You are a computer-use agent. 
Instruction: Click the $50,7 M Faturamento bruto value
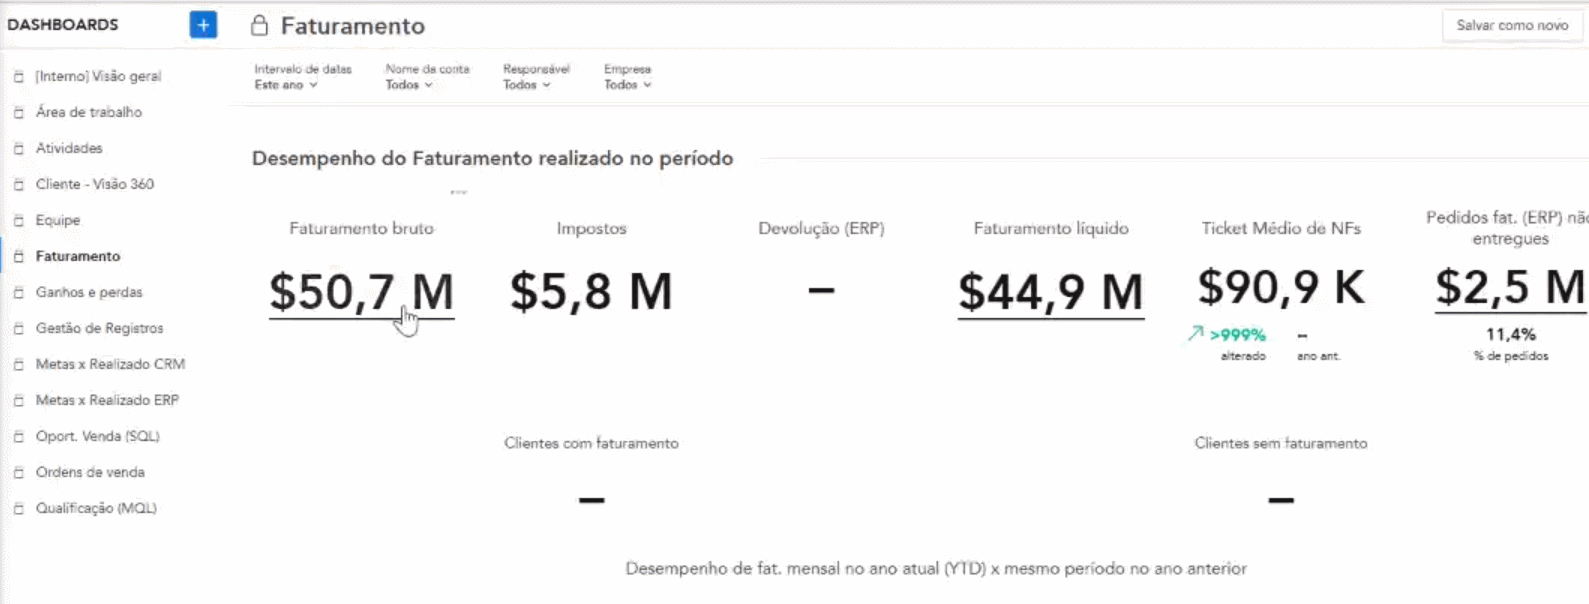(x=361, y=293)
